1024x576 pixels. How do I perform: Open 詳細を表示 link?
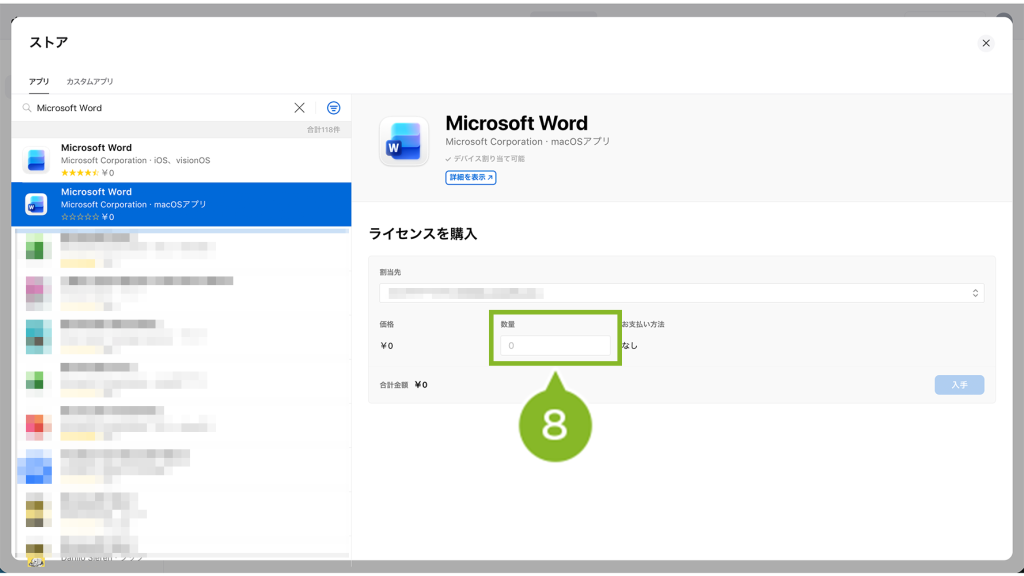point(471,178)
